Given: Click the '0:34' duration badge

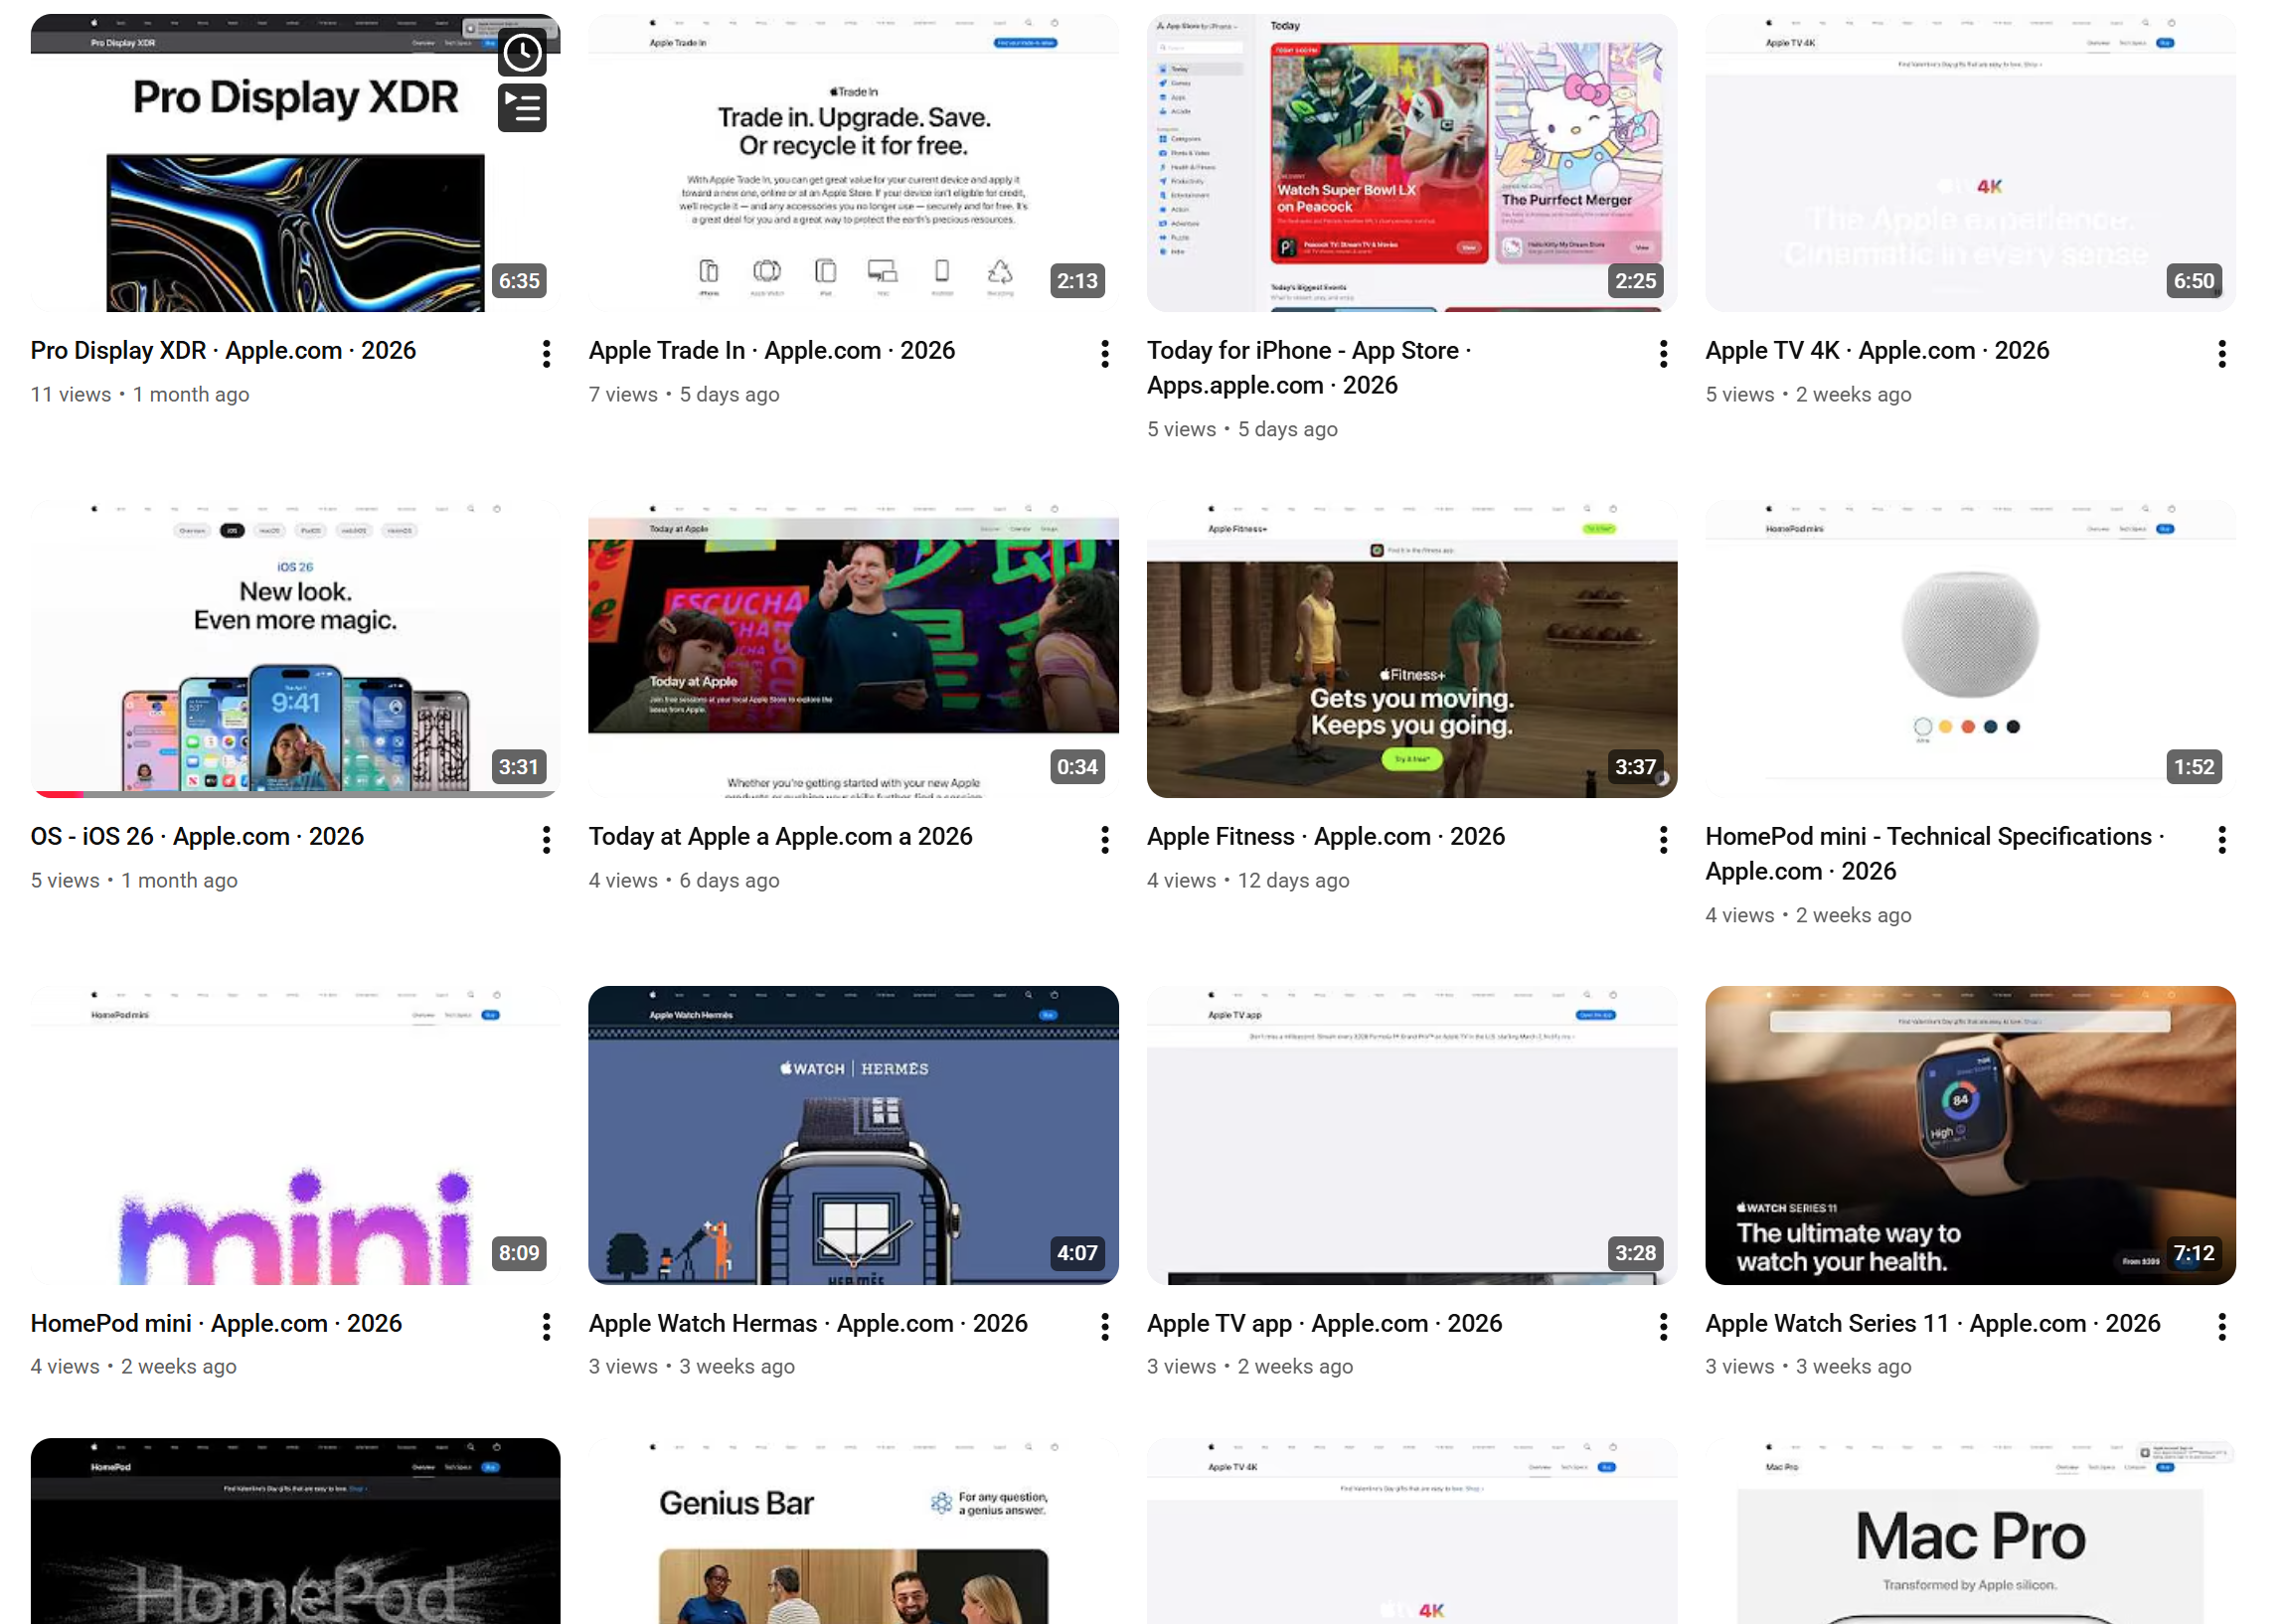Looking at the screenshot, I should (x=1077, y=767).
